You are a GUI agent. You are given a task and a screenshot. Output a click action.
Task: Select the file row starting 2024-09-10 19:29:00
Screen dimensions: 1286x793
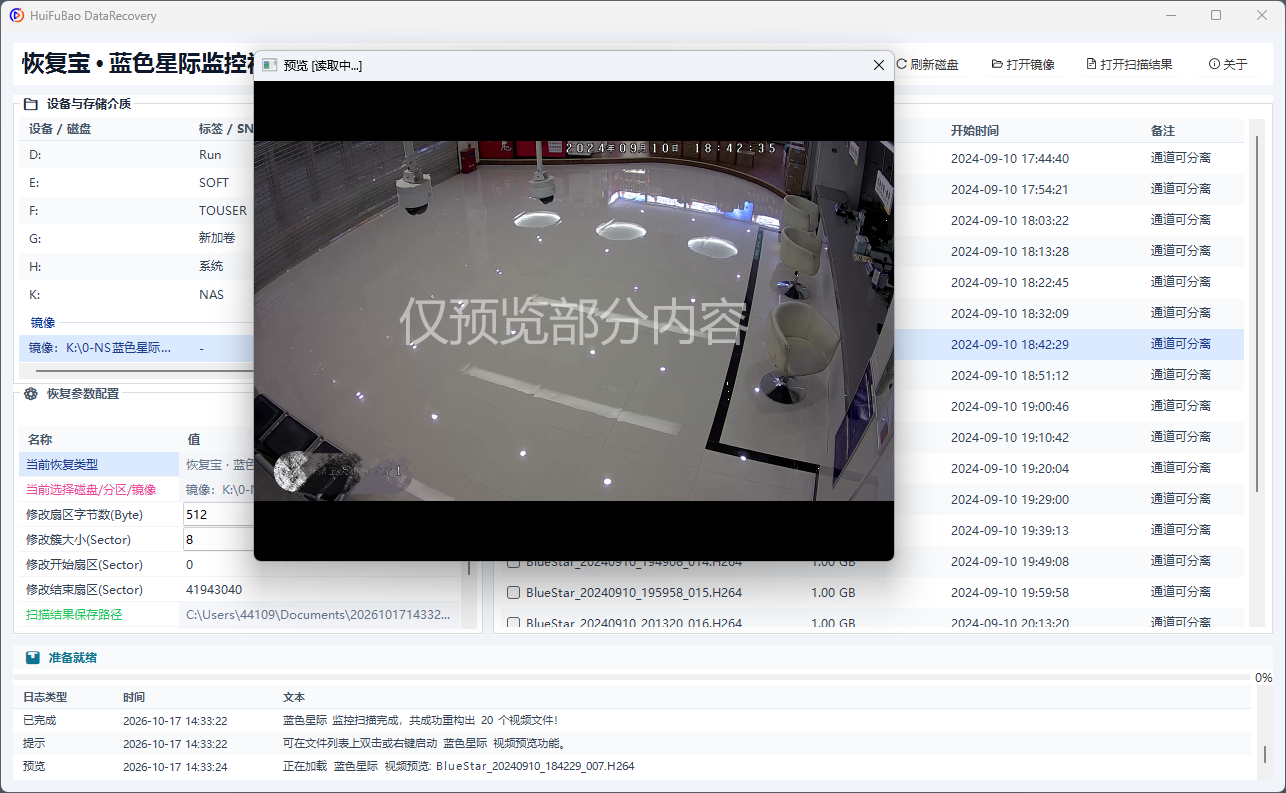pos(1069,499)
